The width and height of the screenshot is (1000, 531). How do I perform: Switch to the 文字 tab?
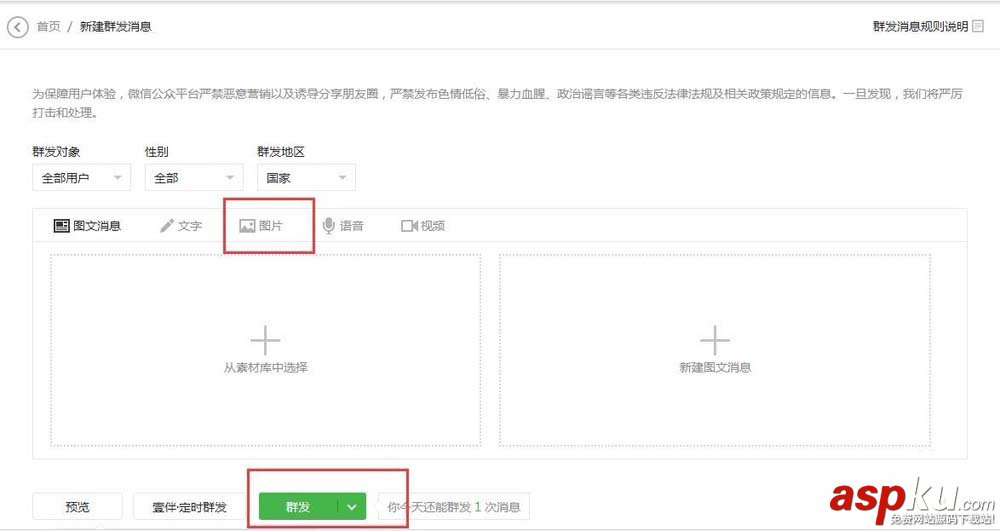[181, 226]
